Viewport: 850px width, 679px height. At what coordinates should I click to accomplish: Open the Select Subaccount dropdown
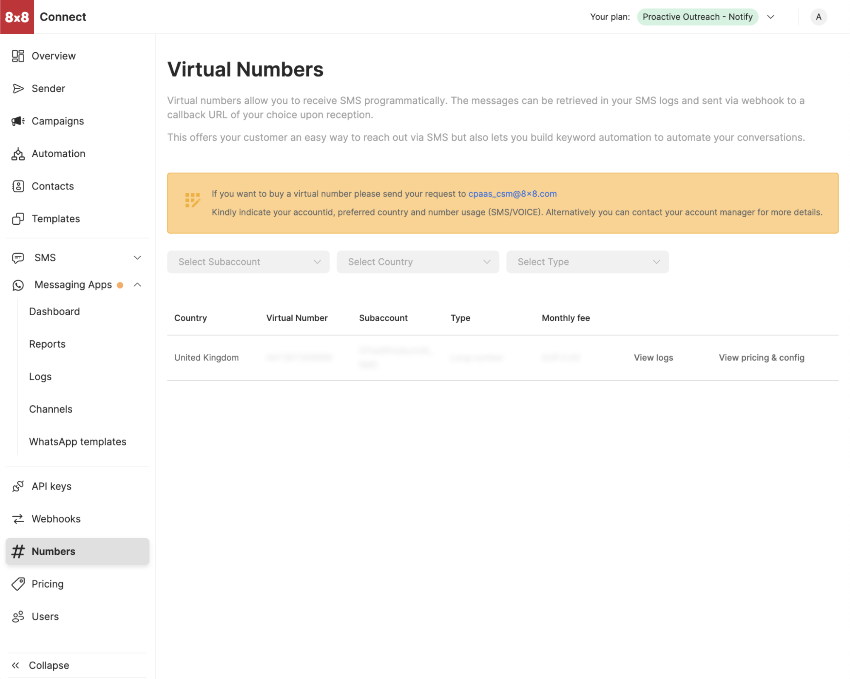[x=248, y=262]
